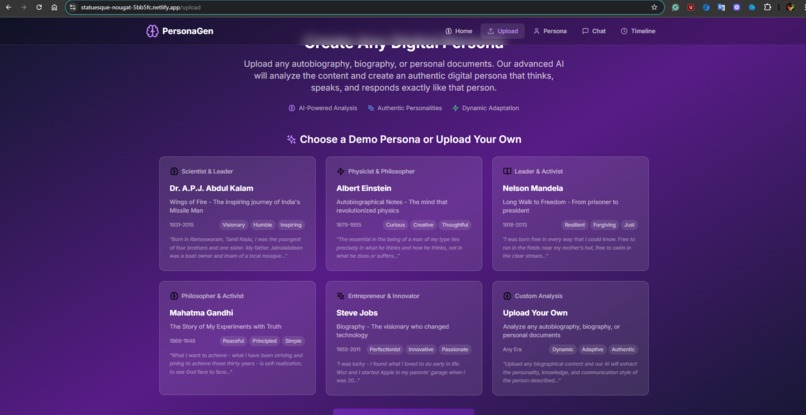Screen dimensions: 806x415
Task: Click the Entrepreneur & Innovator icon
Action: click(340, 296)
